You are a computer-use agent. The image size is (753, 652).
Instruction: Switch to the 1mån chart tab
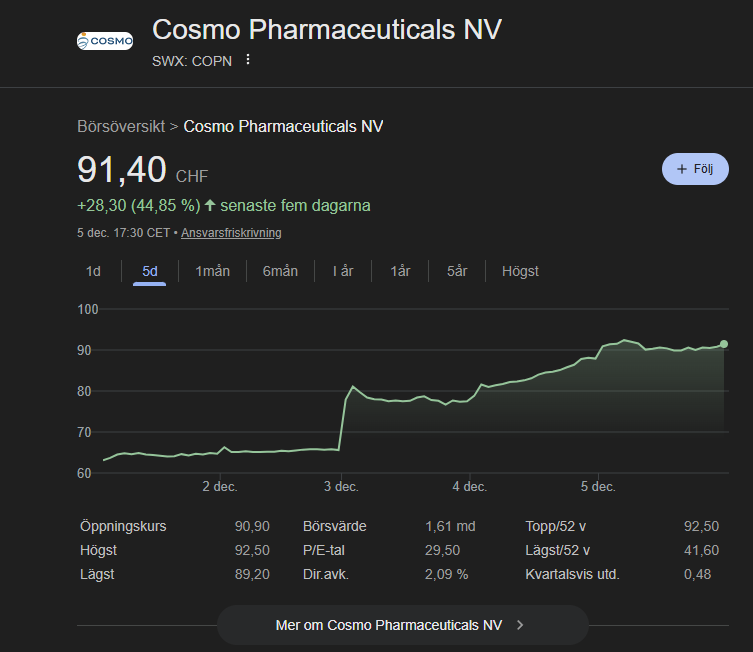212,271
